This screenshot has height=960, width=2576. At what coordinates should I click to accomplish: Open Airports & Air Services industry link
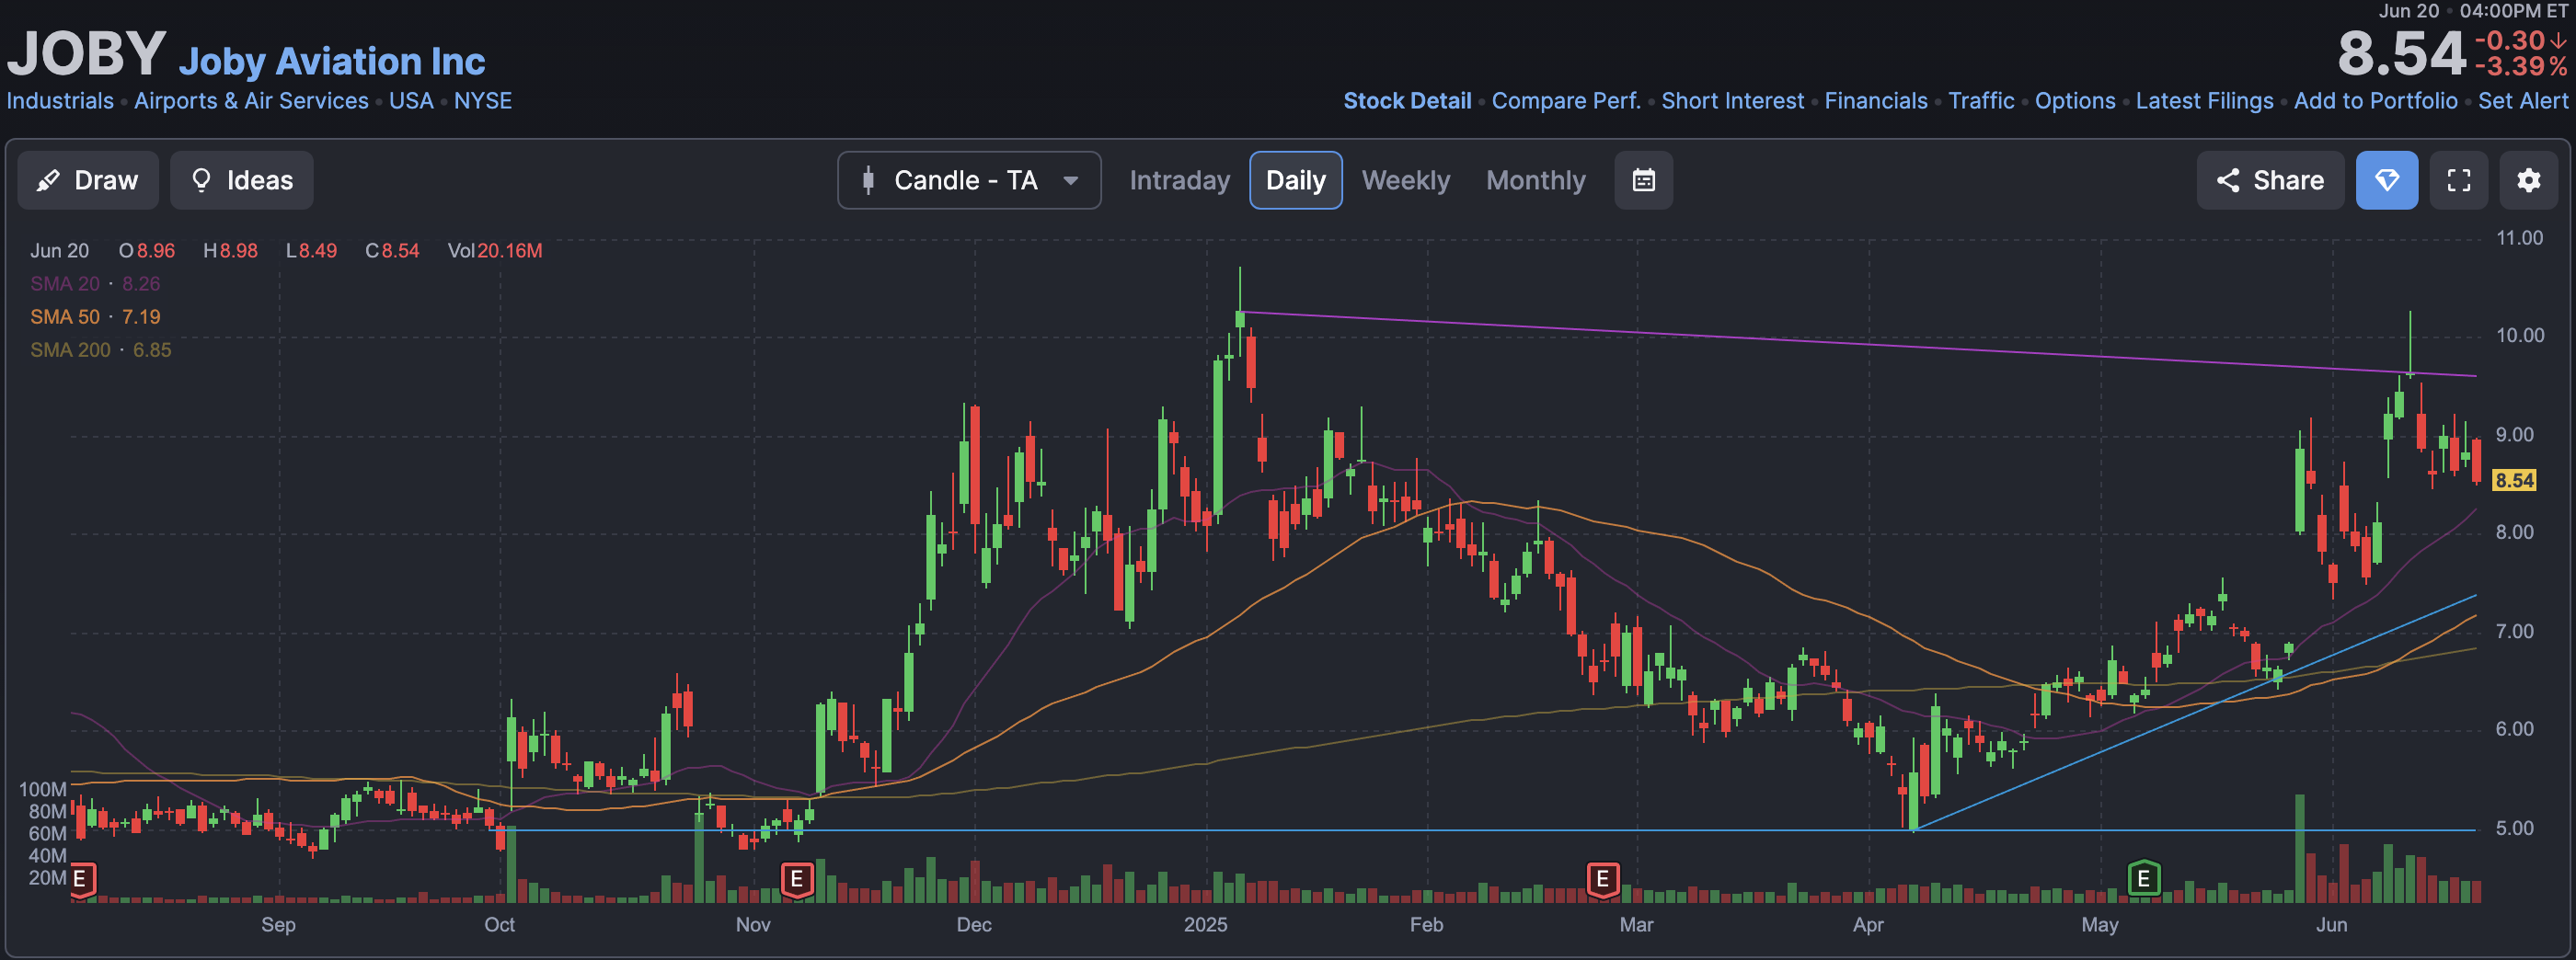pos(251,101)
